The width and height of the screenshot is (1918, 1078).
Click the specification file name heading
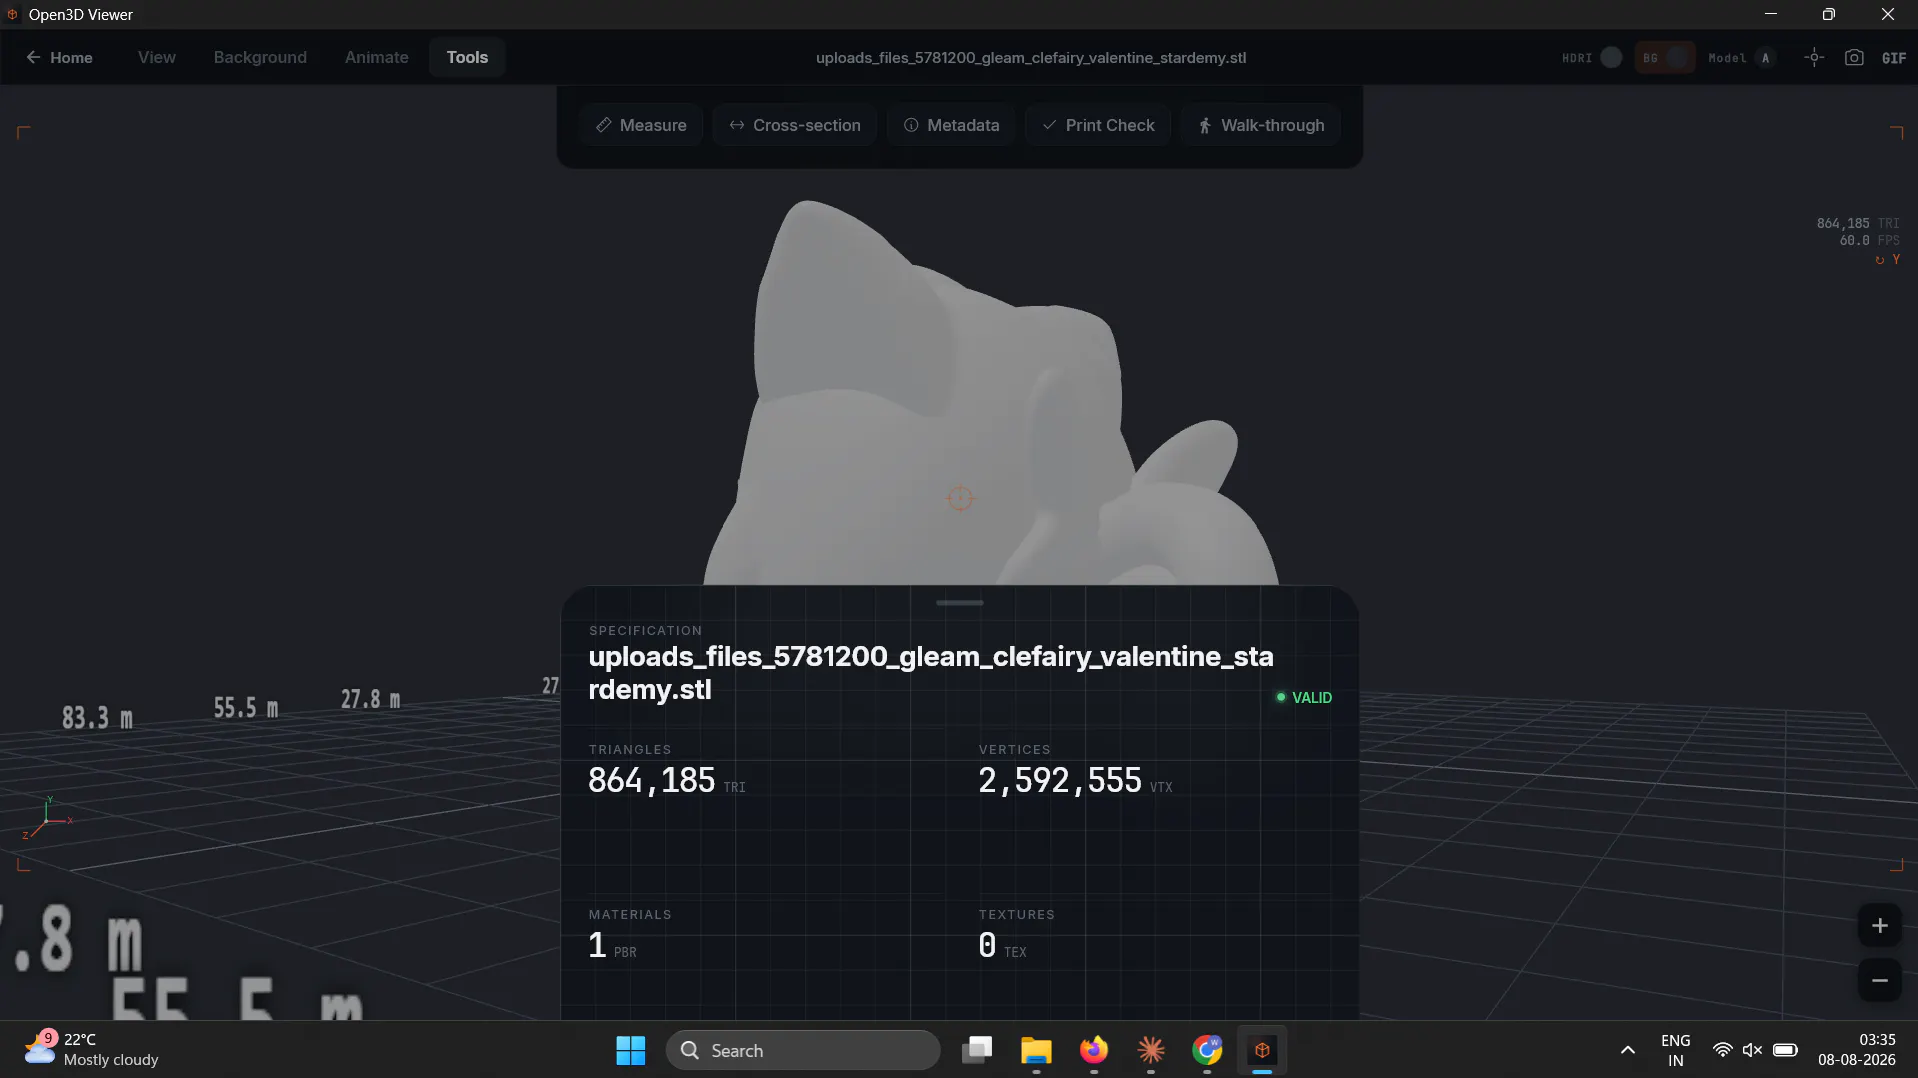click(930, 672)
